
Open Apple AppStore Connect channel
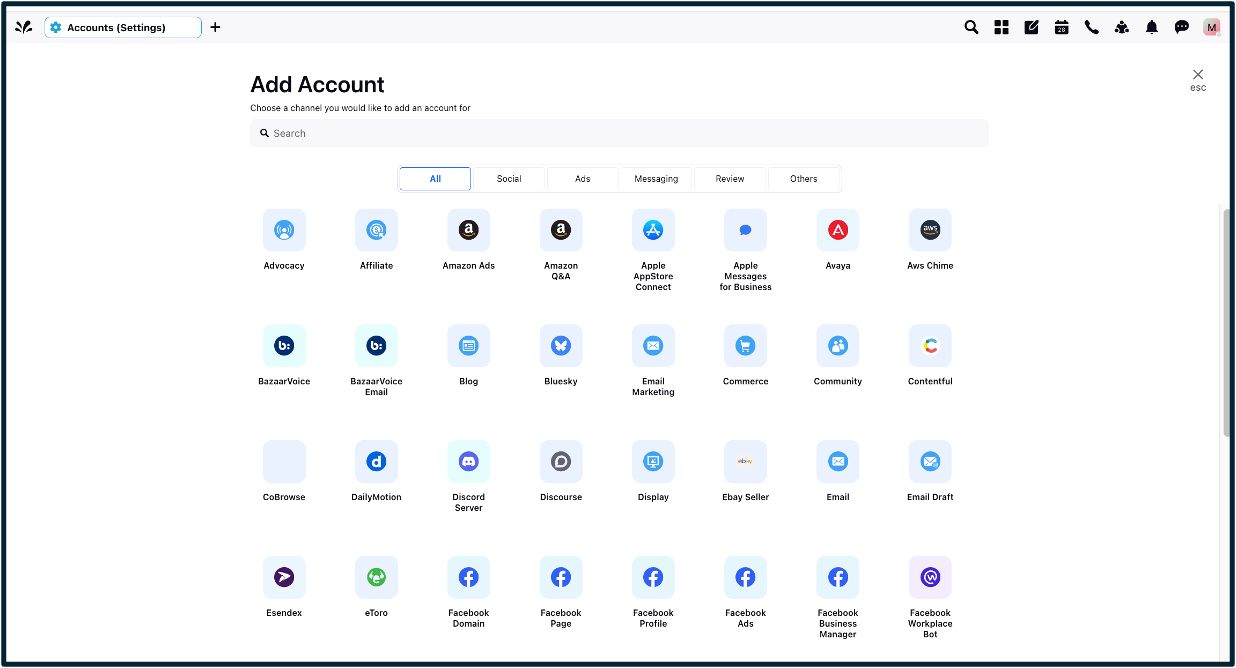click(x=653, y=230)
